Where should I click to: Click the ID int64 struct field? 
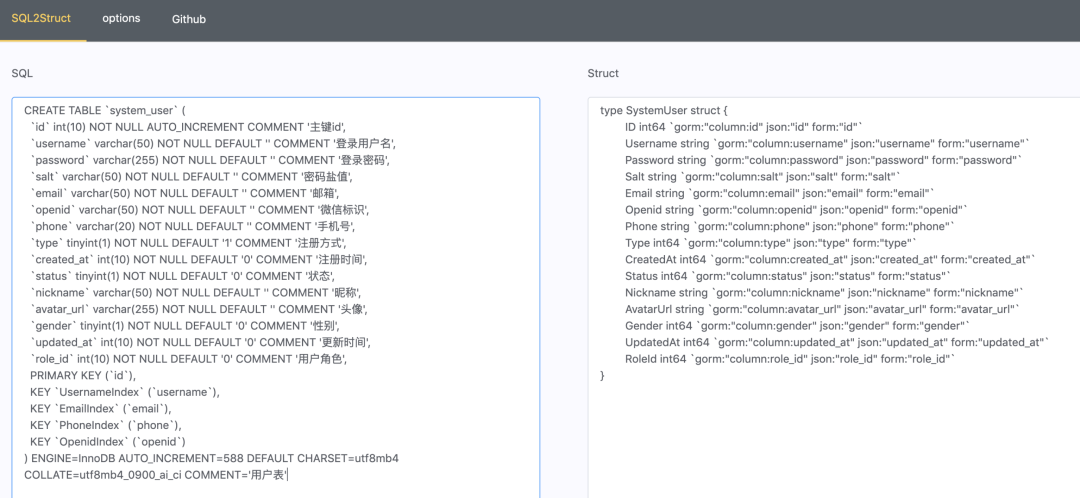(x=744, y=127)
